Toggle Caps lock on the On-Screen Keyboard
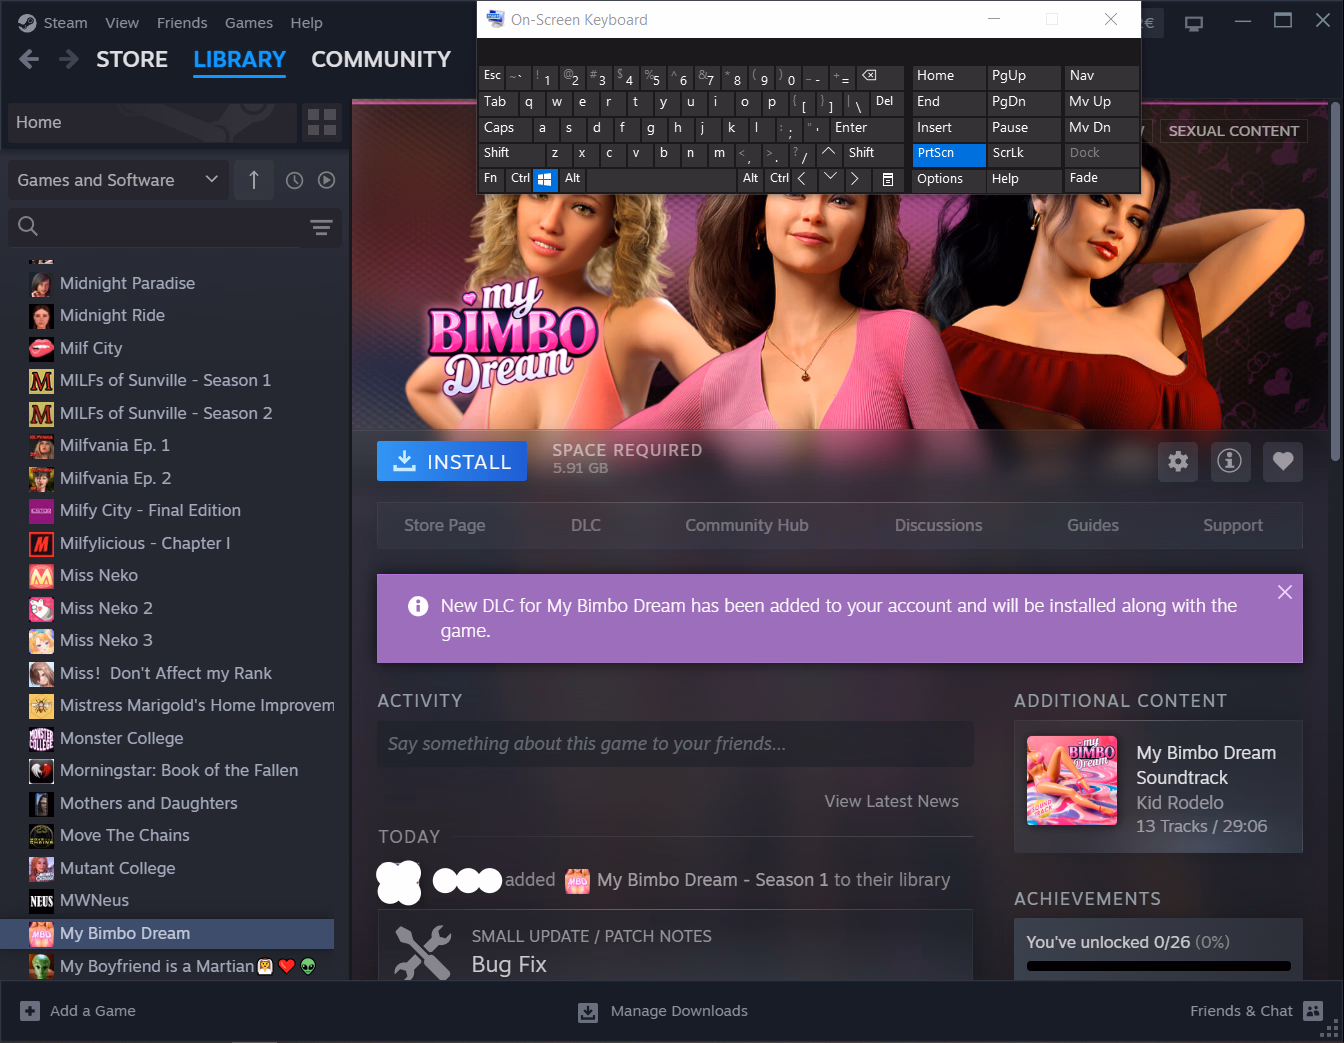 (505, 129)
